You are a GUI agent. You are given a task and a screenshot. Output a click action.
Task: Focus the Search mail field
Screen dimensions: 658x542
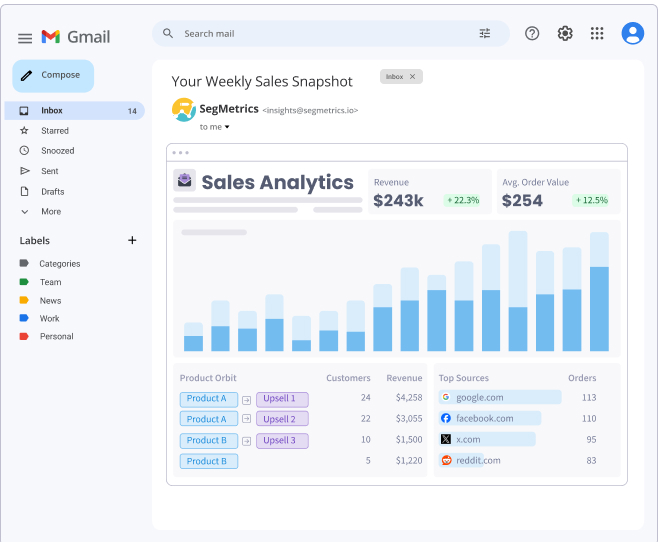[331, 34]
